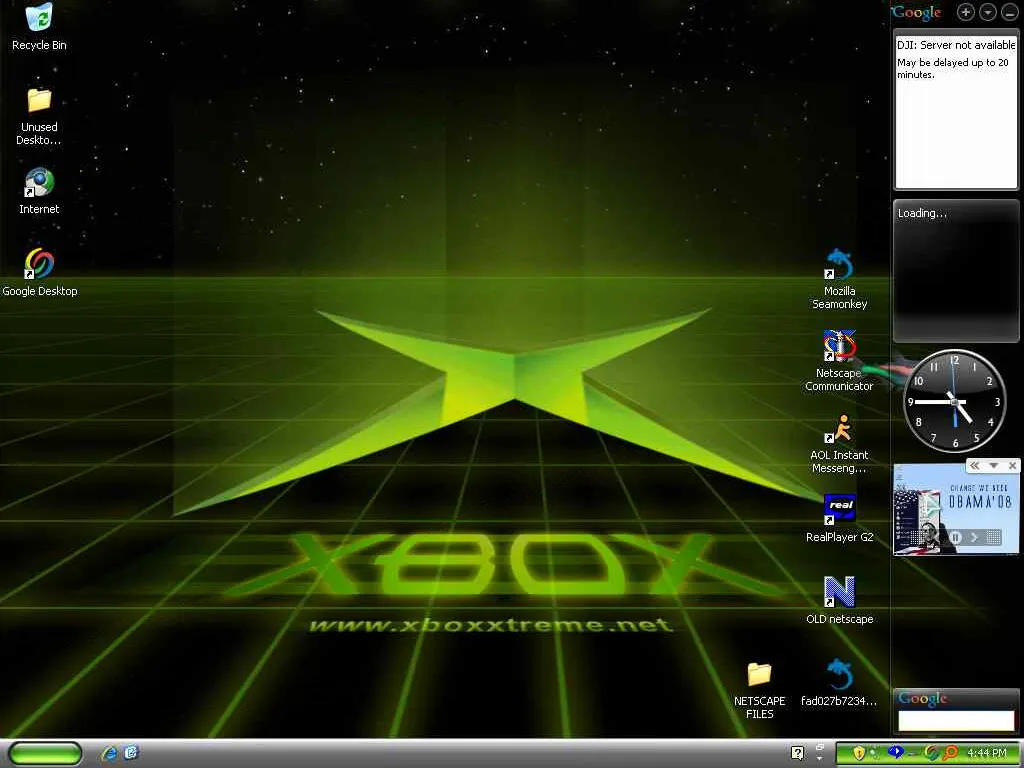Launch the Internet shortcut on the desktop

[x=39, y=182]
